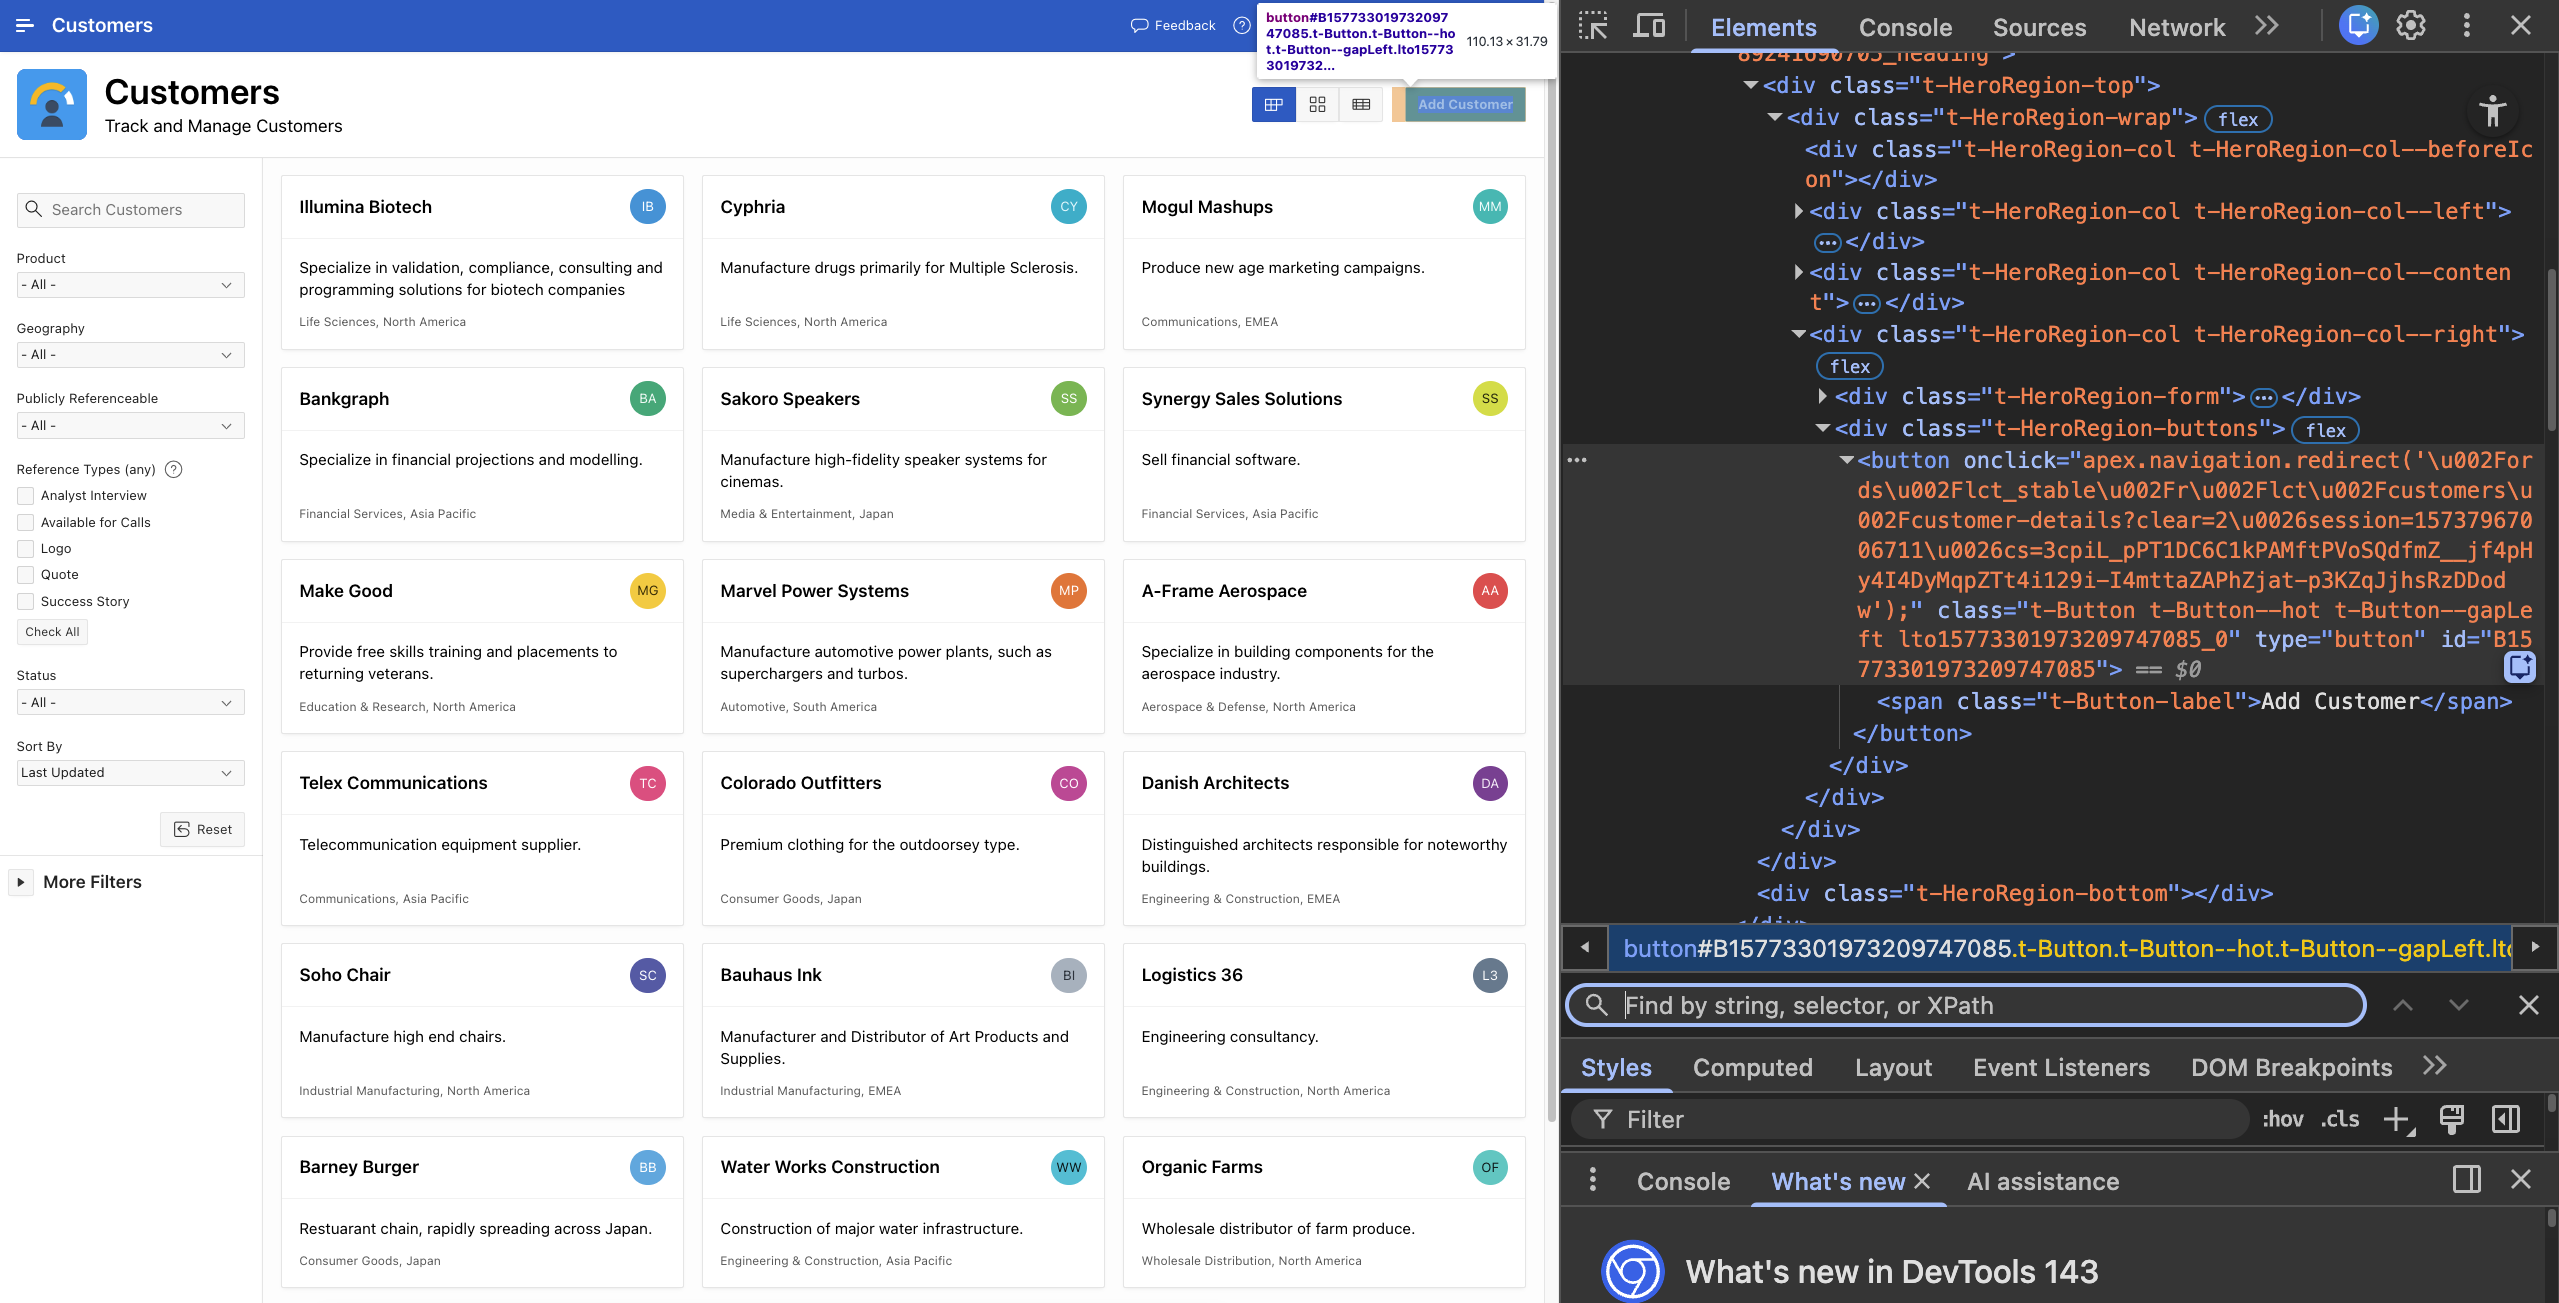2559x1303 pixels.
Task: Expand the More Filters section
Action: click(x=91, y=881)
